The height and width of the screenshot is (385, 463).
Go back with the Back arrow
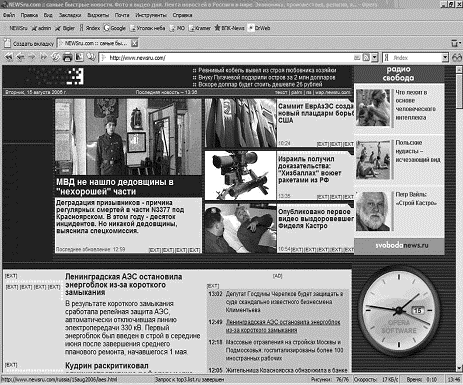click(21, 57)
